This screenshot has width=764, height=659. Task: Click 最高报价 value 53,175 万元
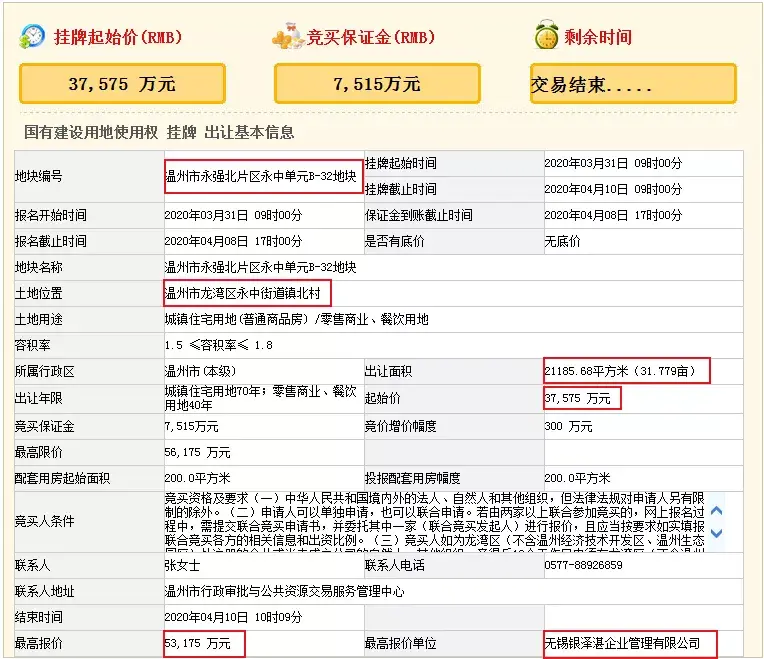click(x=197, y=643)
